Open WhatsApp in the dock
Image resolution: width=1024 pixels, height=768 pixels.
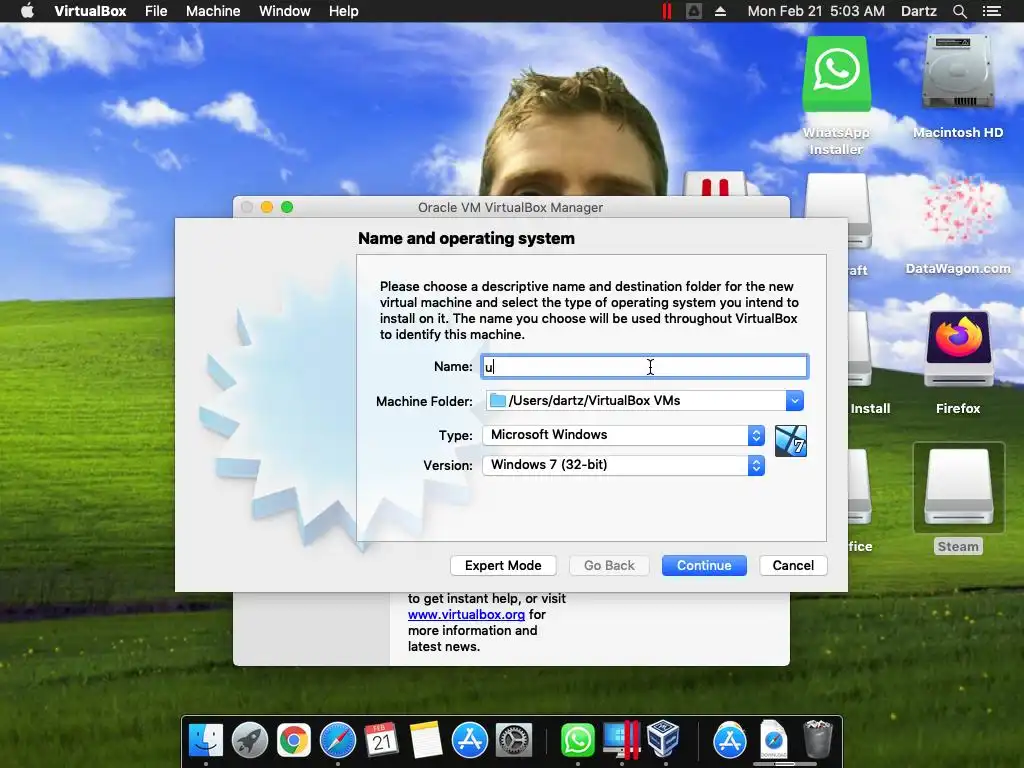(577, 741)
